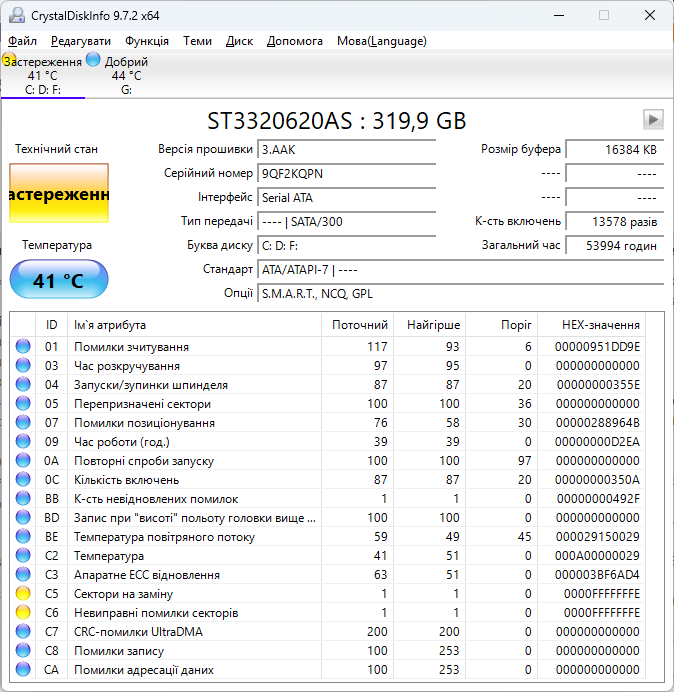The image size is (674, 692).
Task: Click status icon for attribute CA row
Action: tap(23, 669)
